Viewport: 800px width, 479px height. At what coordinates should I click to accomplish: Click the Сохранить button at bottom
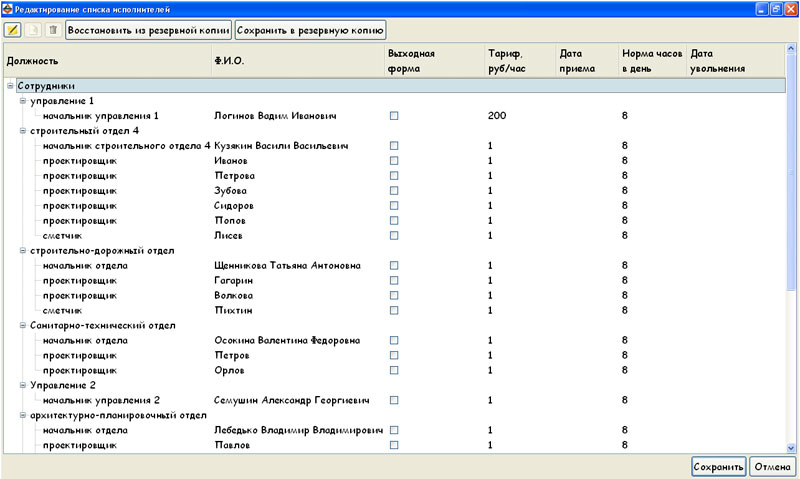(x=717, y=467)
